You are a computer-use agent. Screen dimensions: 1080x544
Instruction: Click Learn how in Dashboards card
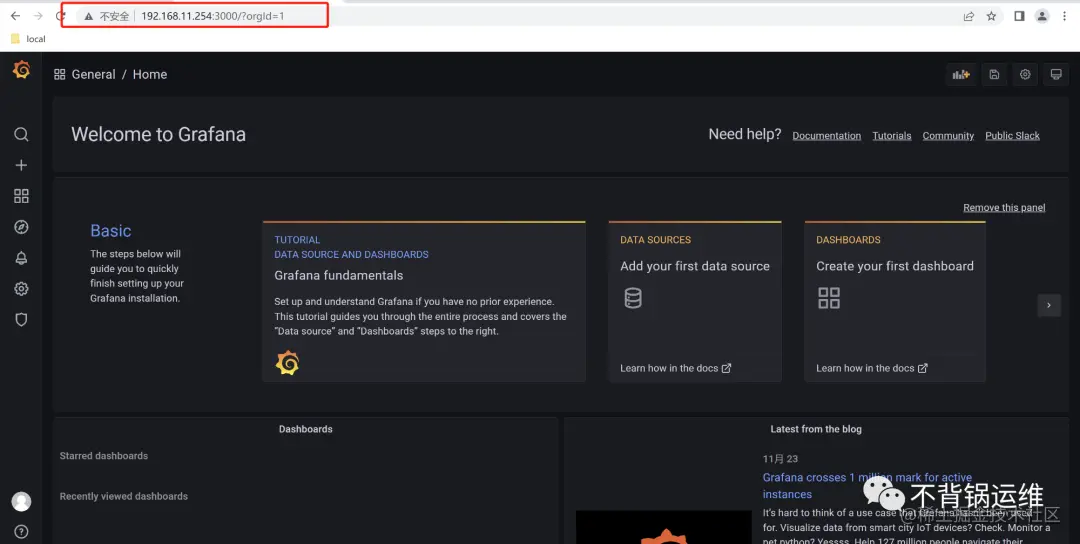872,368
